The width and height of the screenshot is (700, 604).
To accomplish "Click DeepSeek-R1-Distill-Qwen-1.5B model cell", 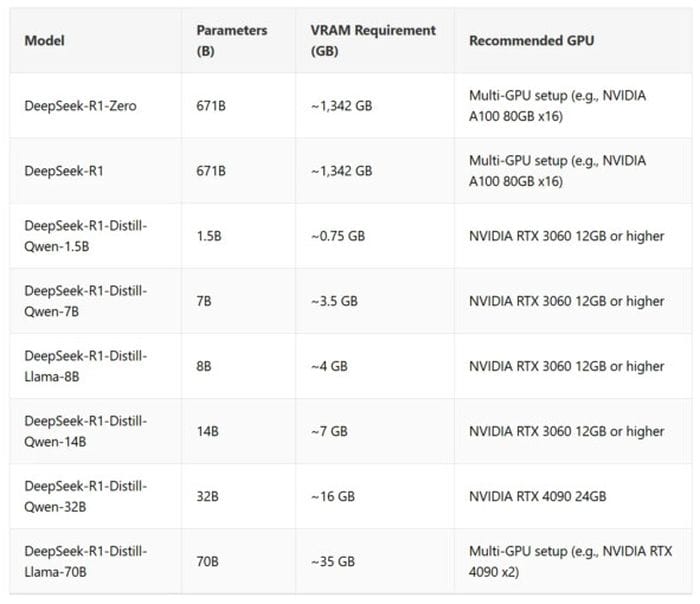I will tap(86, 236).
